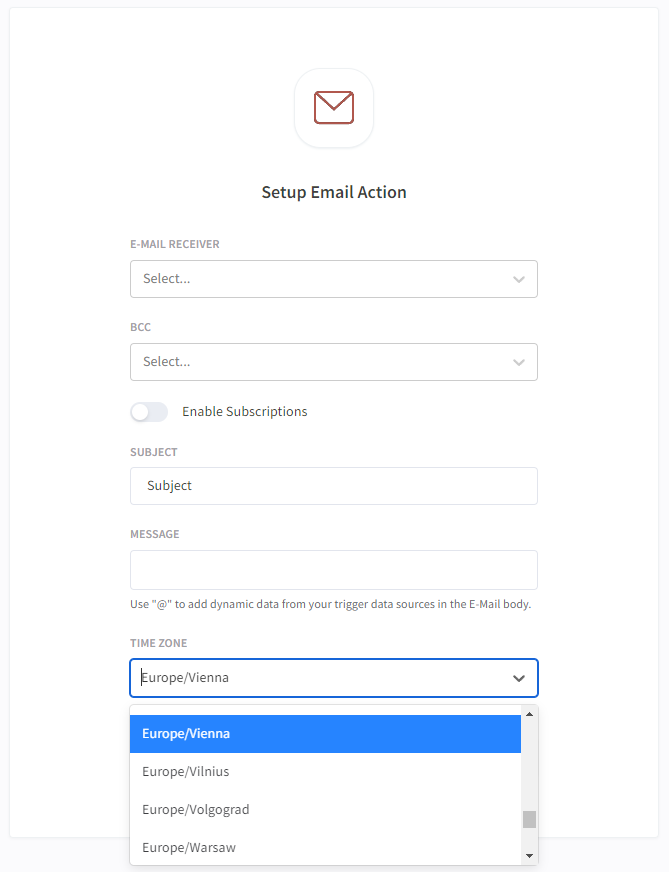This screenshot has height=872, width=669.
Task: Click the Time Zone field label
Action: pyautogui.click(x=158, y=643)
